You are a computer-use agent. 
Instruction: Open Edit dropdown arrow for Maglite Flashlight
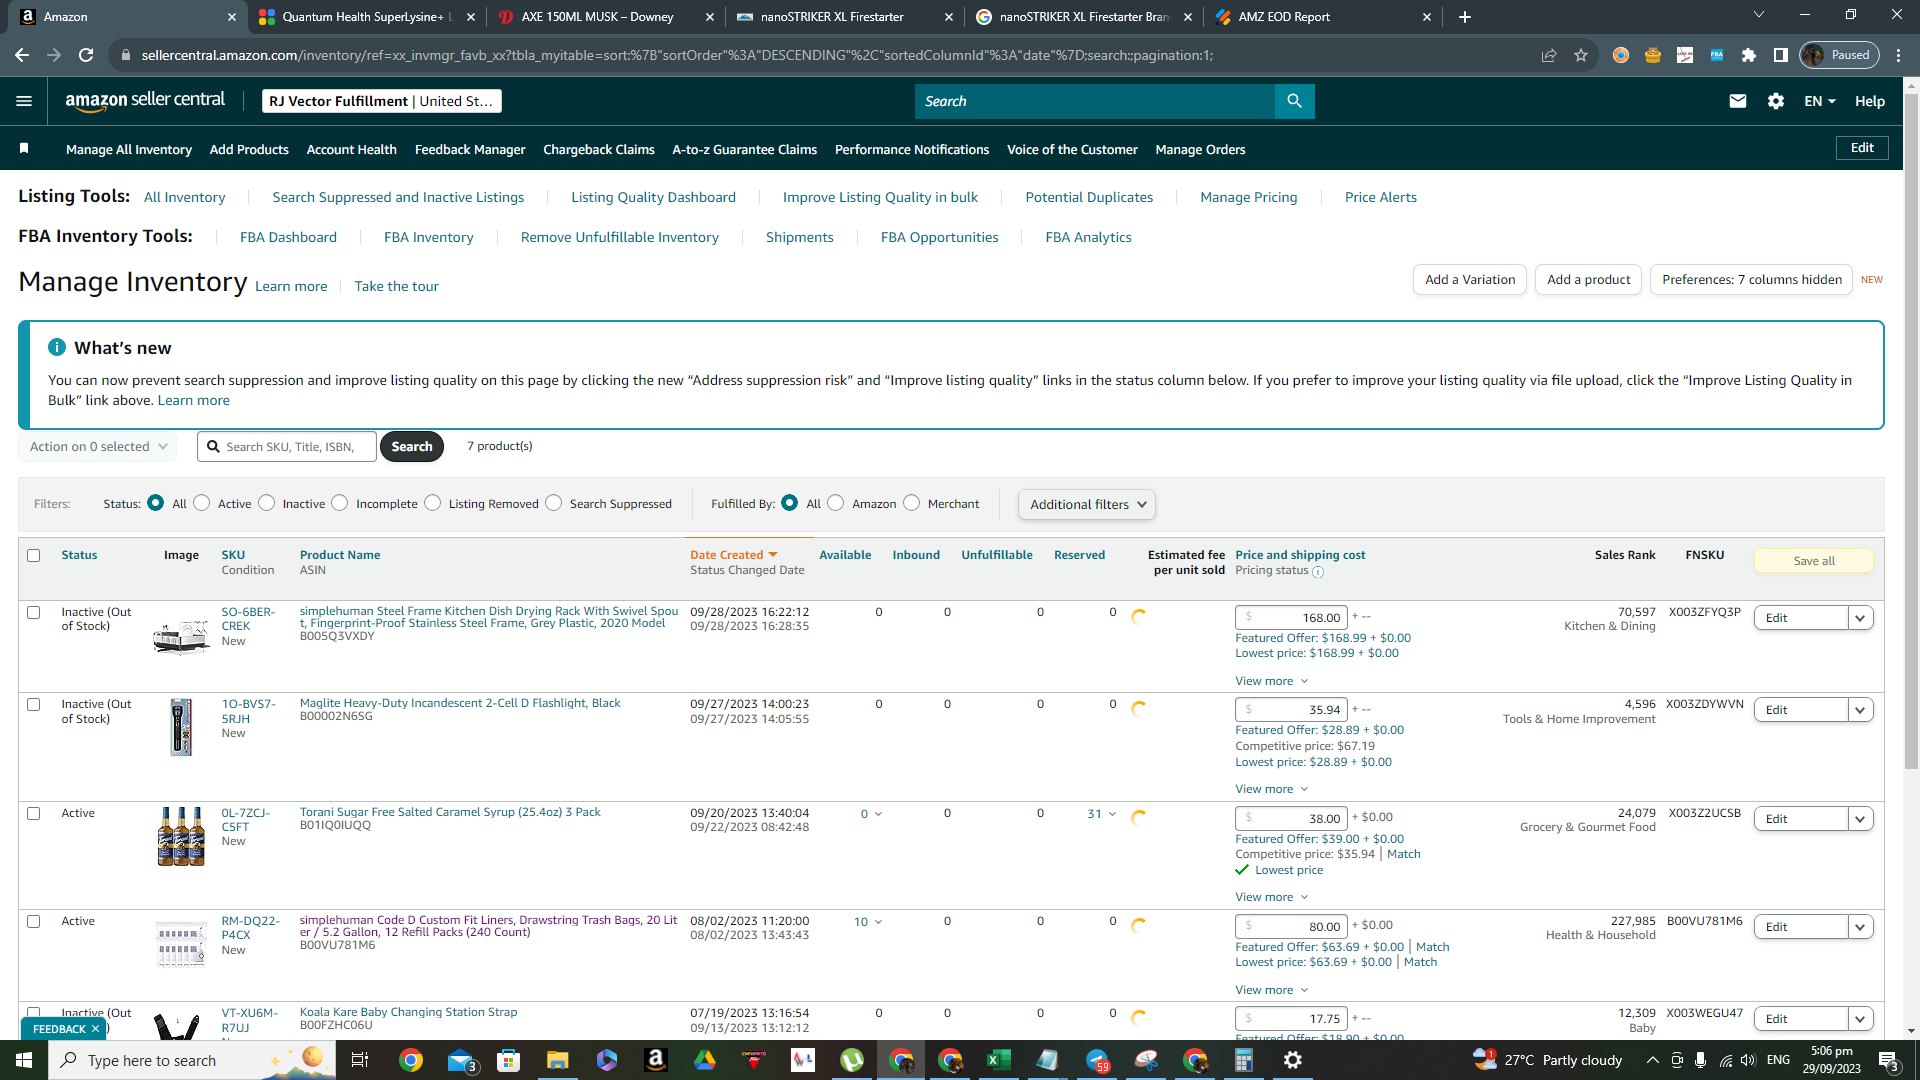(x=1860, y=710)
